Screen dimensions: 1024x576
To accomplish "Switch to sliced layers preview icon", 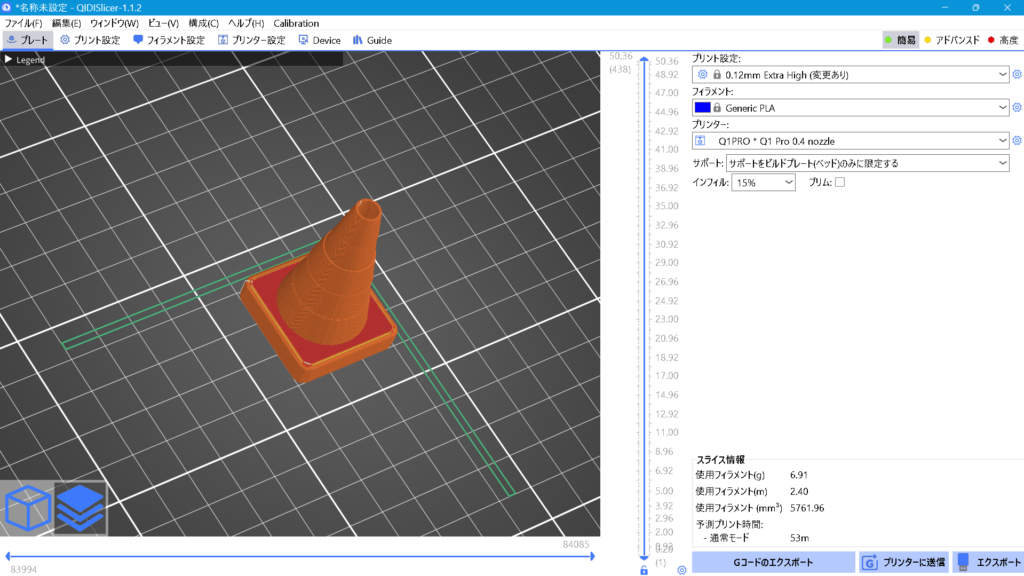I will [x=80, y=508].
